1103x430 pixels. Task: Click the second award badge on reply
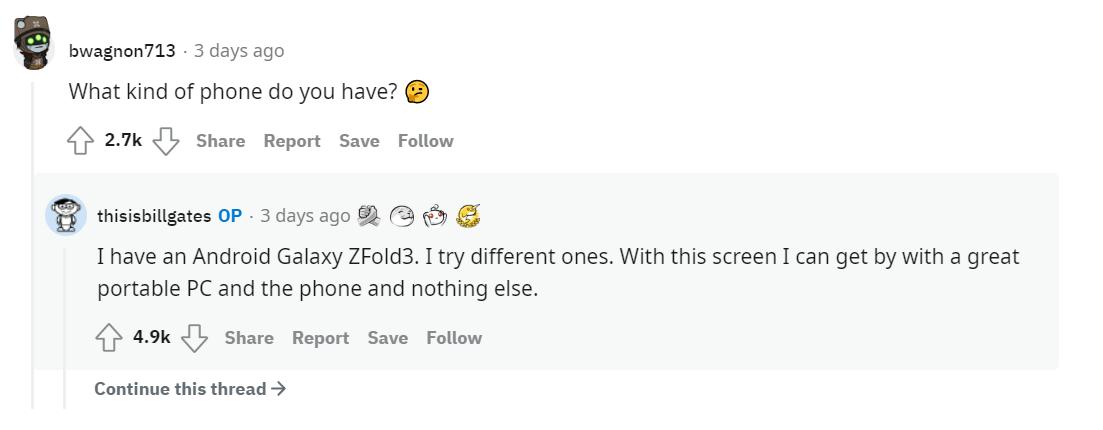click(402, 215)
